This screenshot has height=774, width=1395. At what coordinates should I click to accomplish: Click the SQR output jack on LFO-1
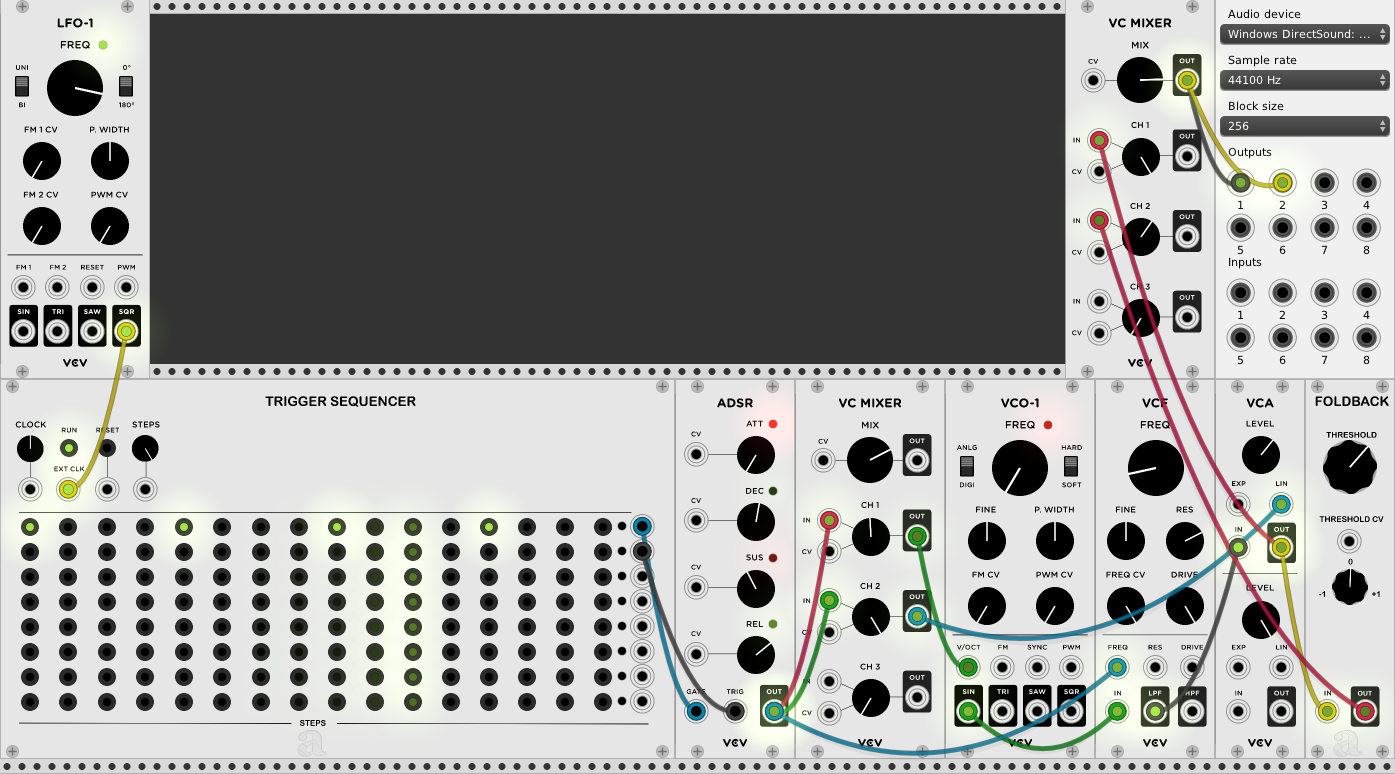127,330
